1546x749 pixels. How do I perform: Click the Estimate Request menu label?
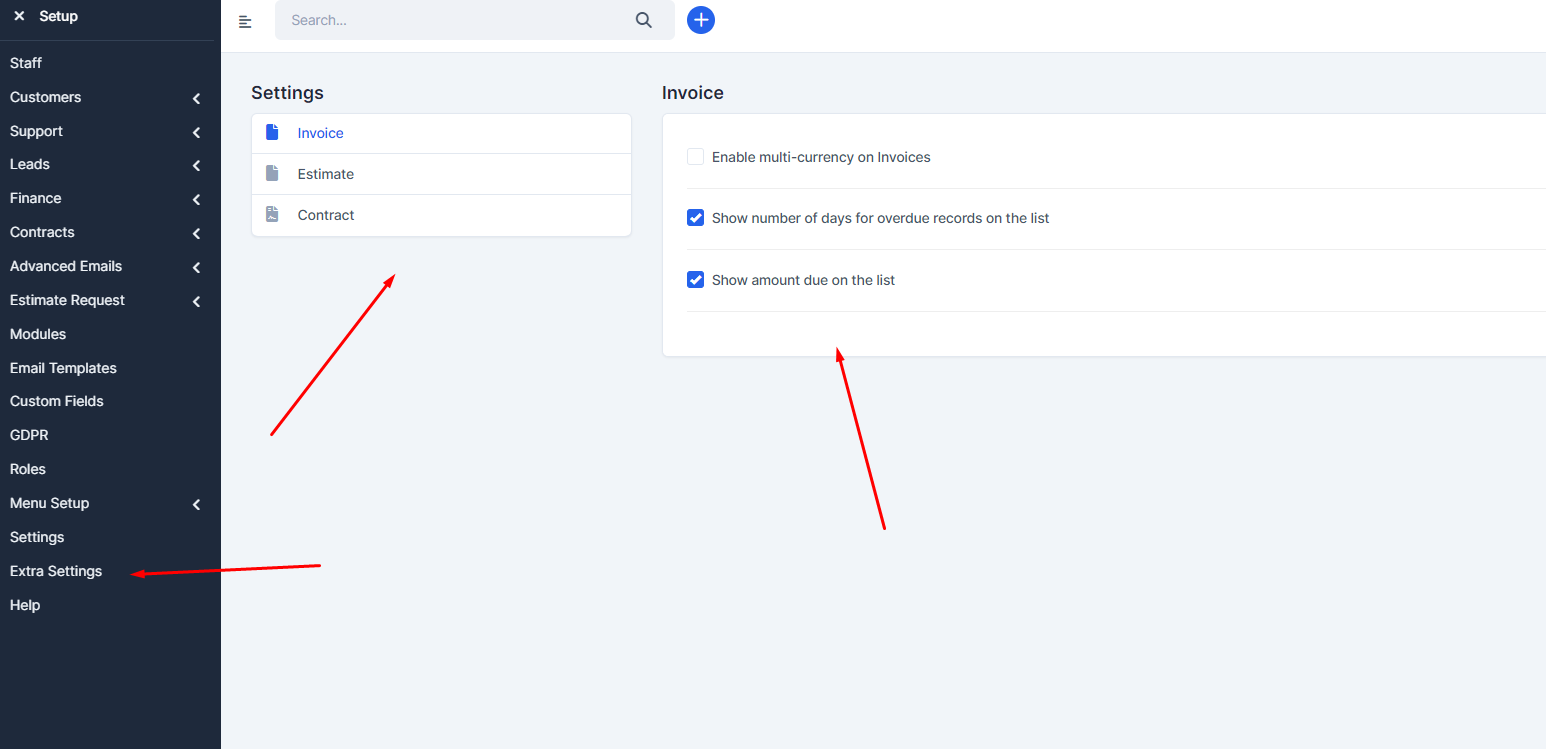[67, 300]
